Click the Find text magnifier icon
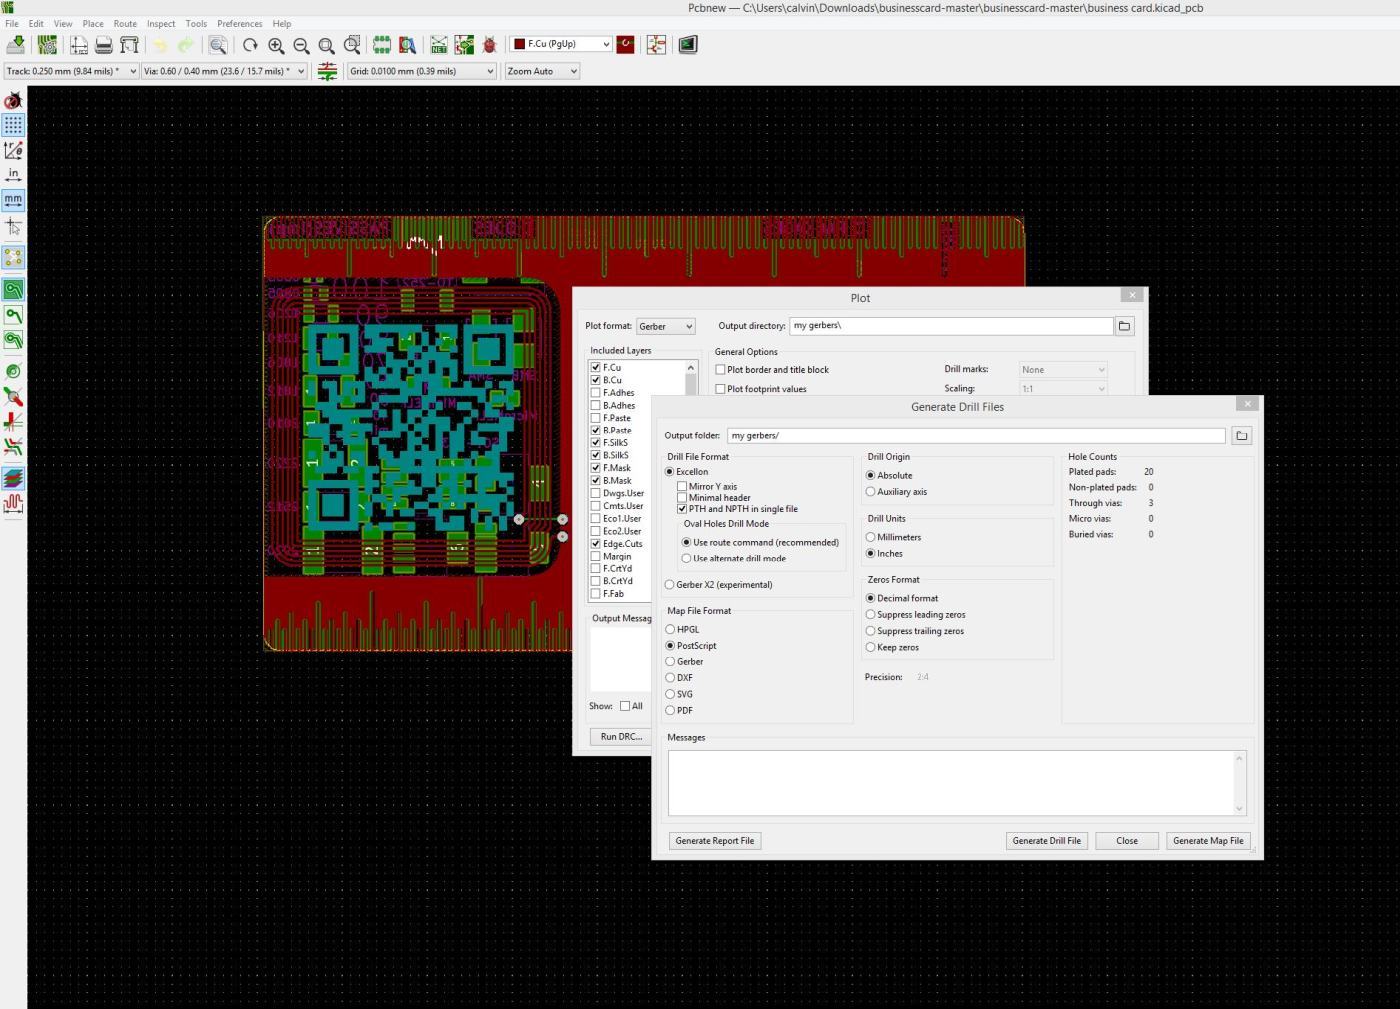 coord(217,45)
